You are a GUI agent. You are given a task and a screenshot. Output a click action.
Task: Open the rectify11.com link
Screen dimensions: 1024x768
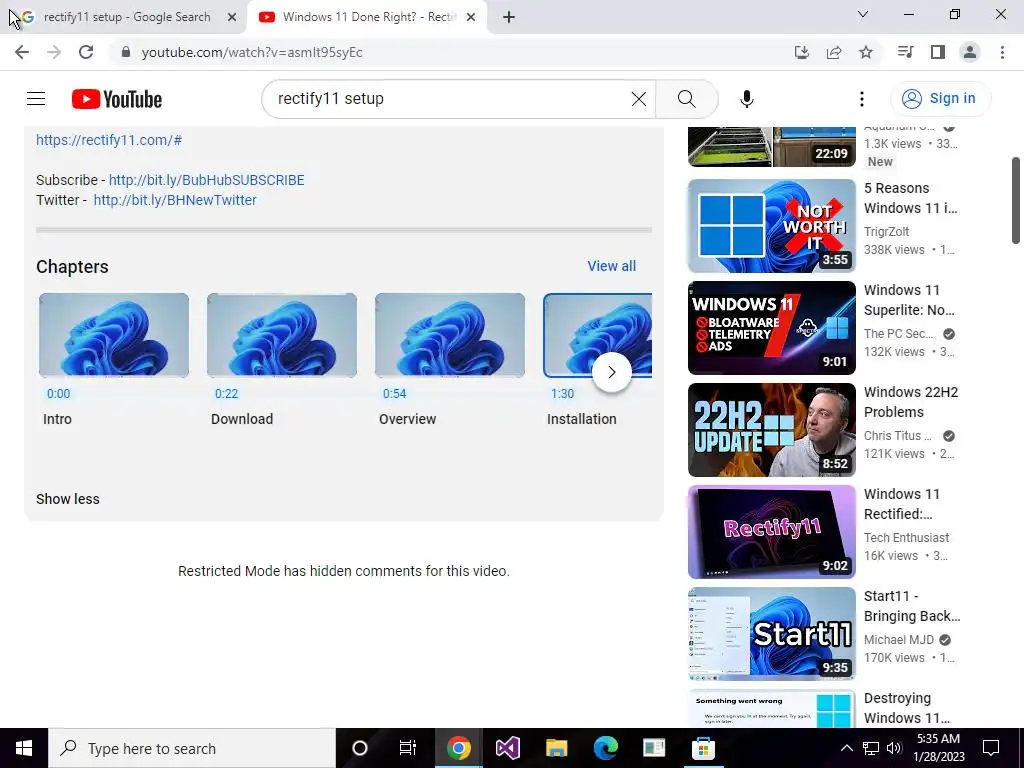[x=109, y=140]
